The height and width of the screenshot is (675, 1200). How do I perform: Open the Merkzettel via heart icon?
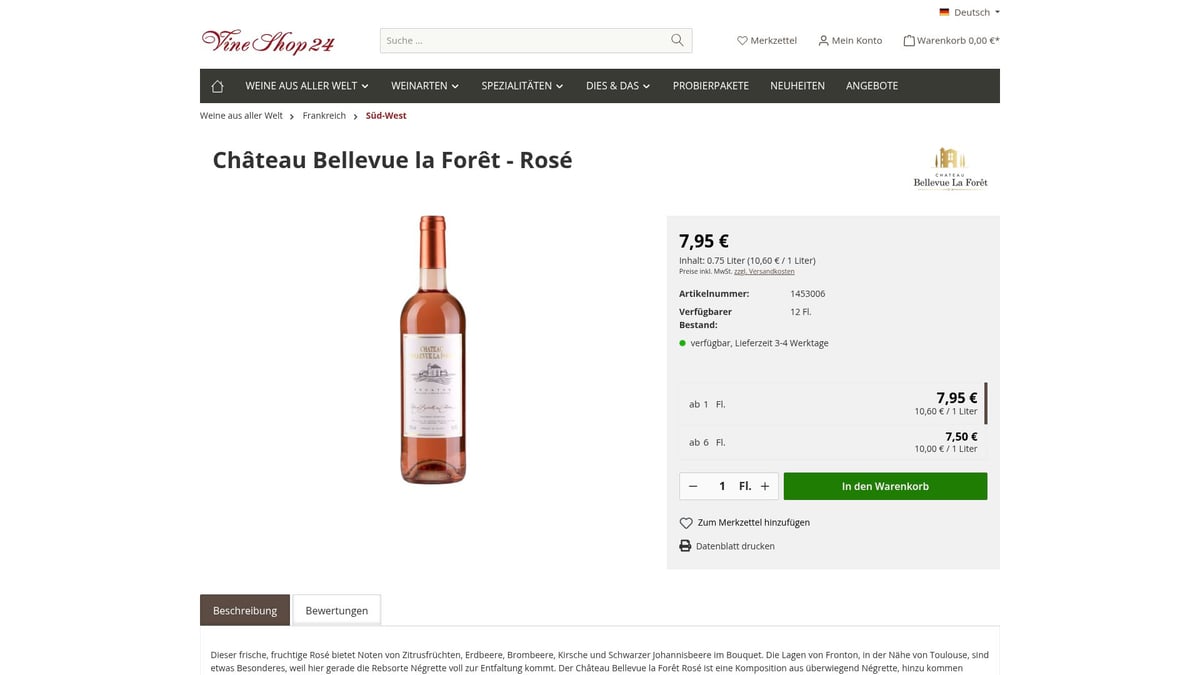tap(741, 40)
